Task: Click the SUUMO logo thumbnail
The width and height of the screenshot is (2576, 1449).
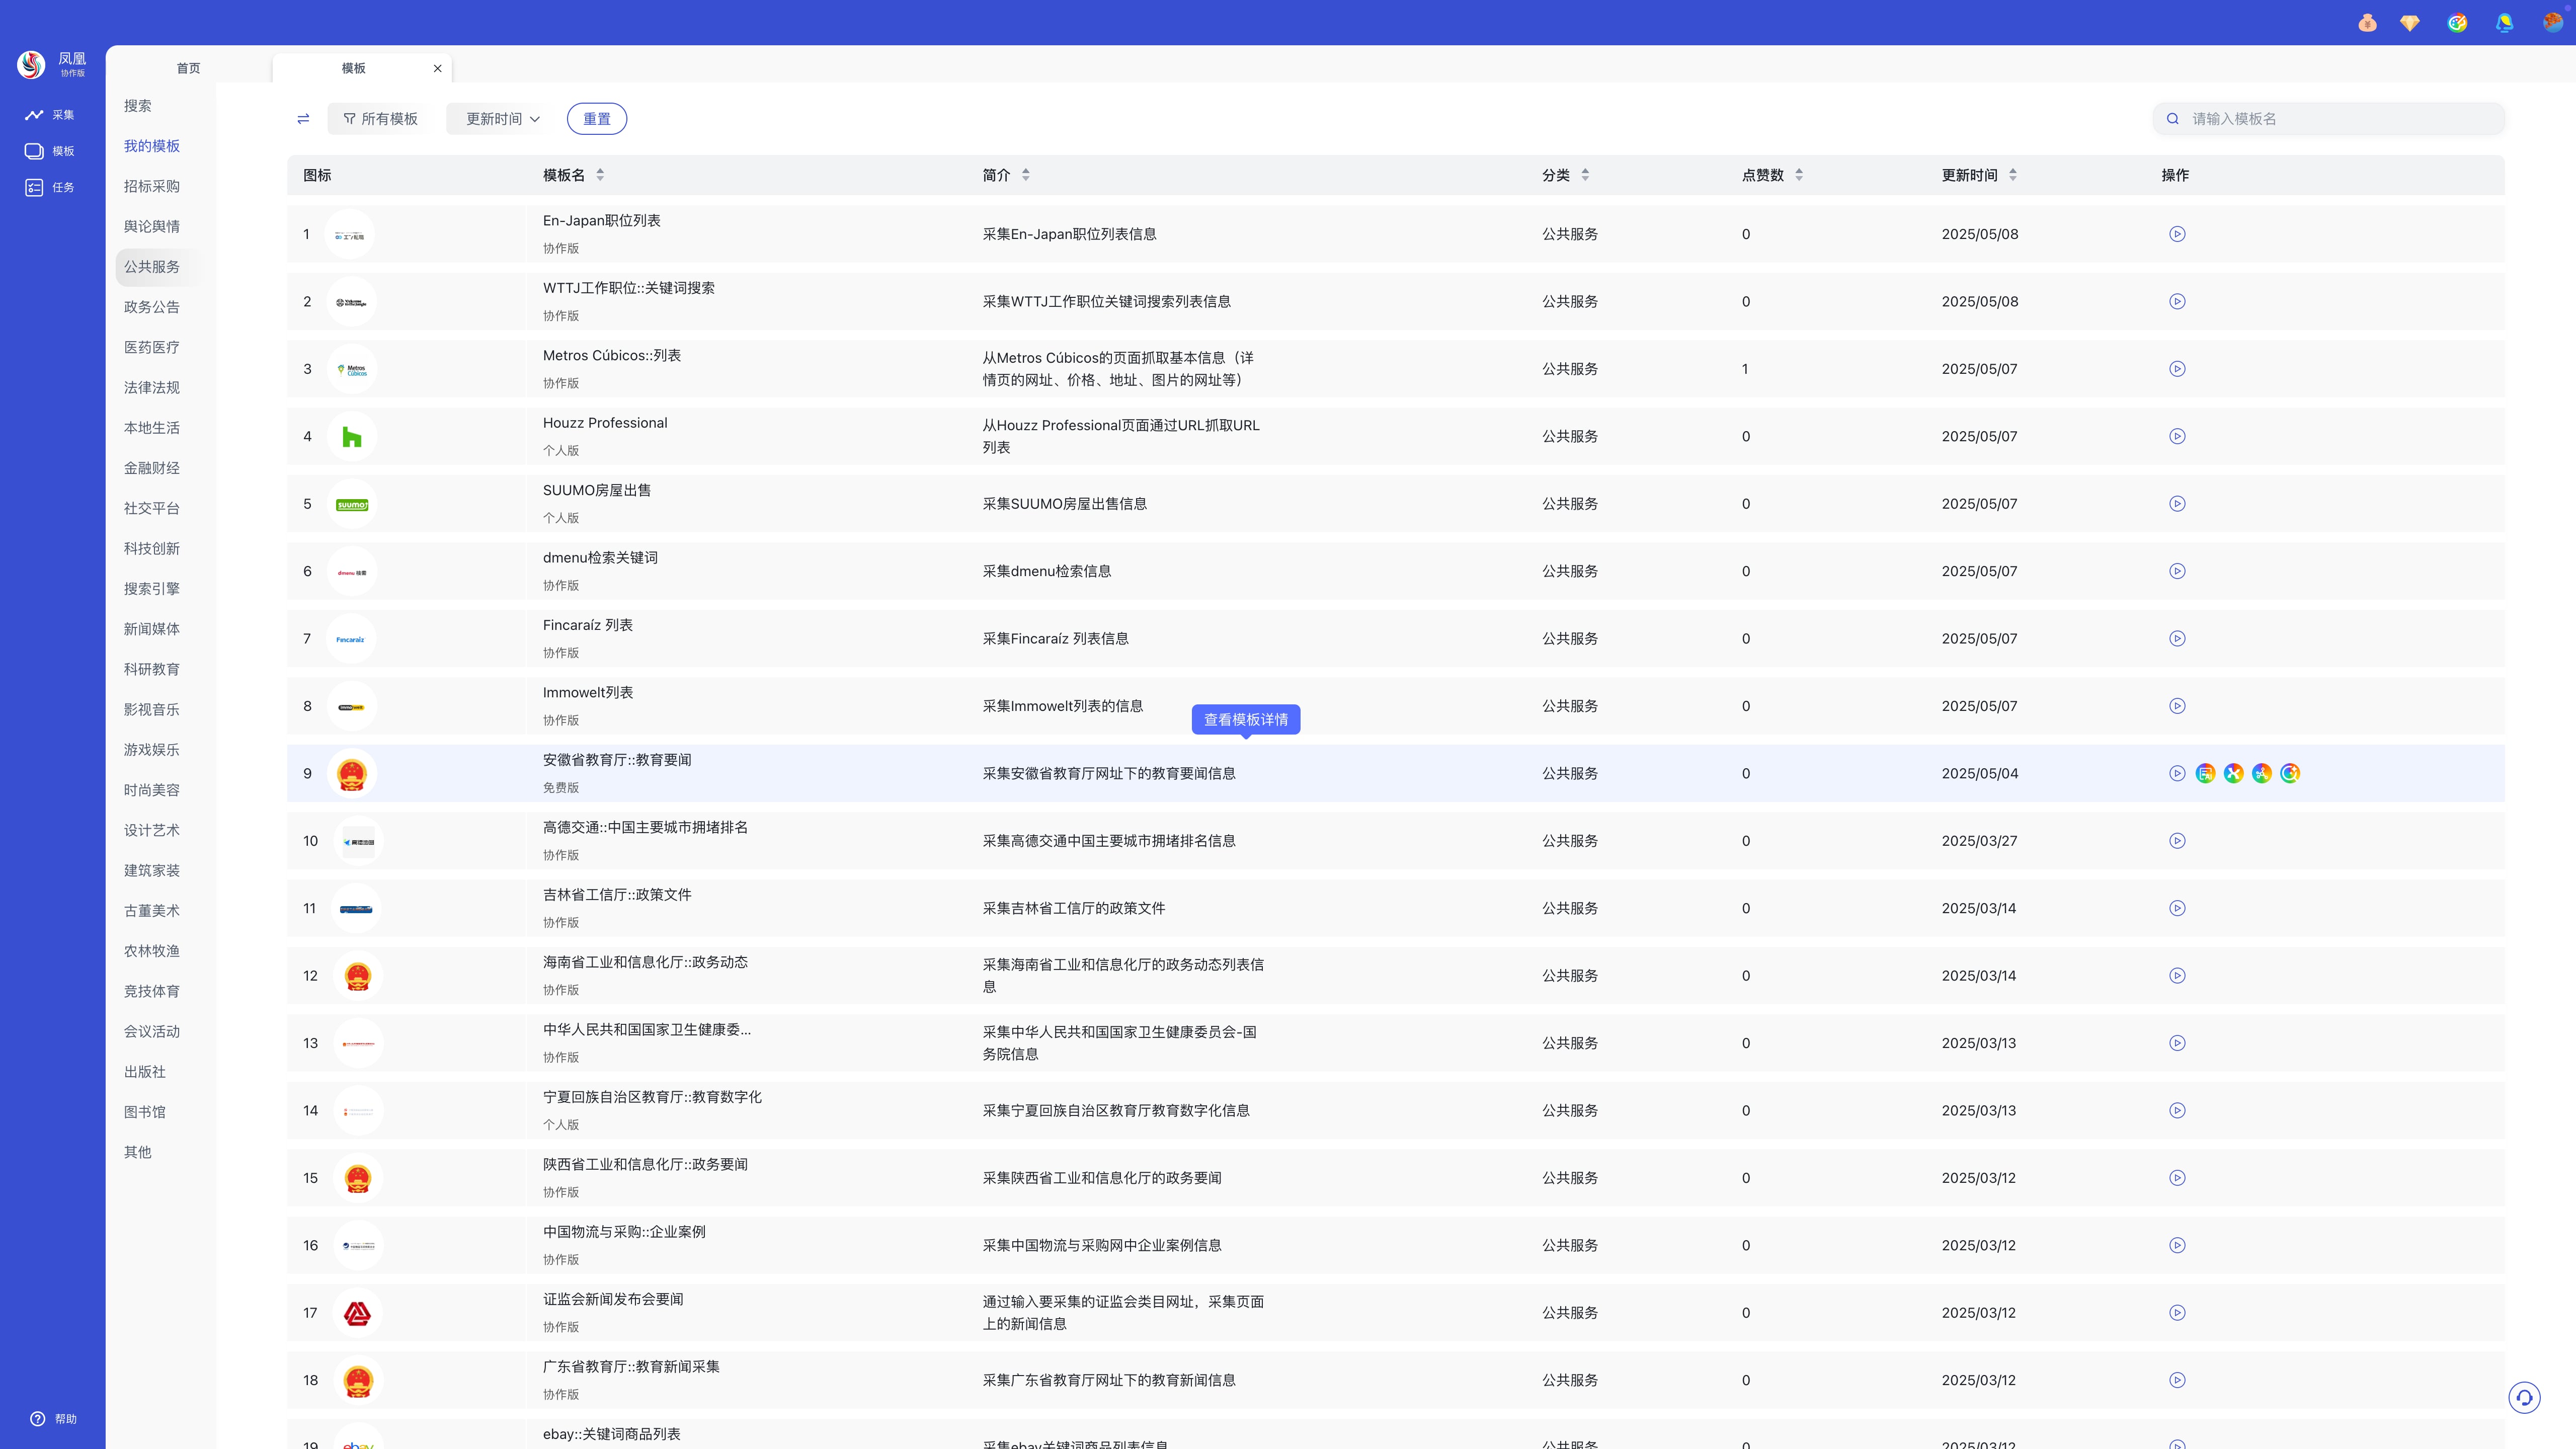Action: click(x=352, y=504)
